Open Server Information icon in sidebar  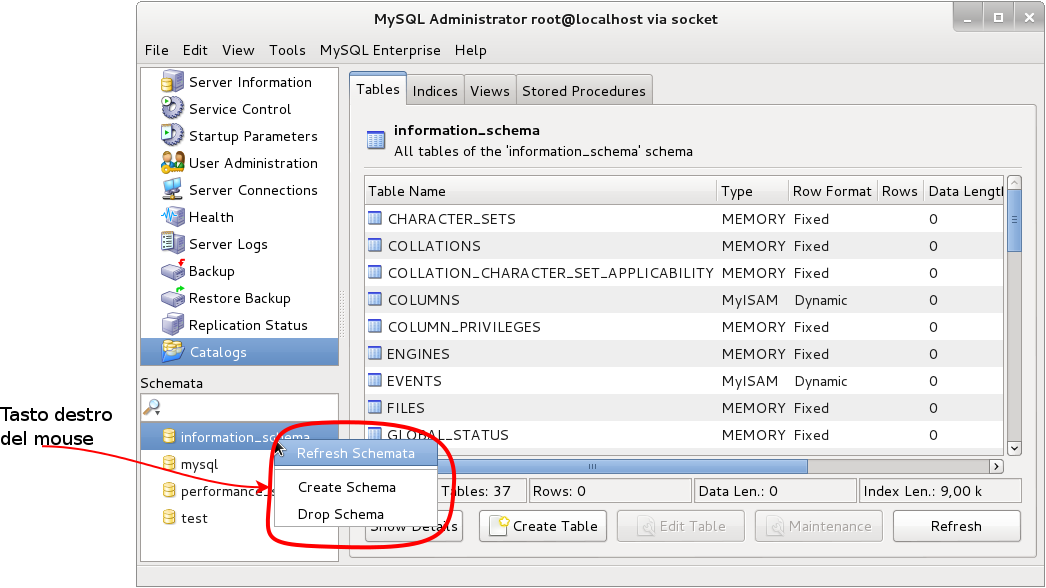pyautogui.click(x=172, y=81)
